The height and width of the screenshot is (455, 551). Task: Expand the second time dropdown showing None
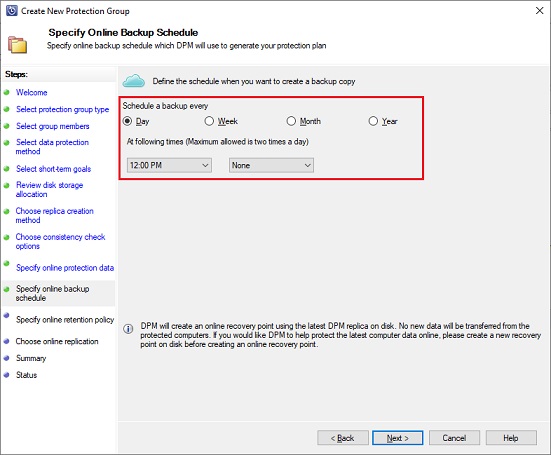point(271,165)
